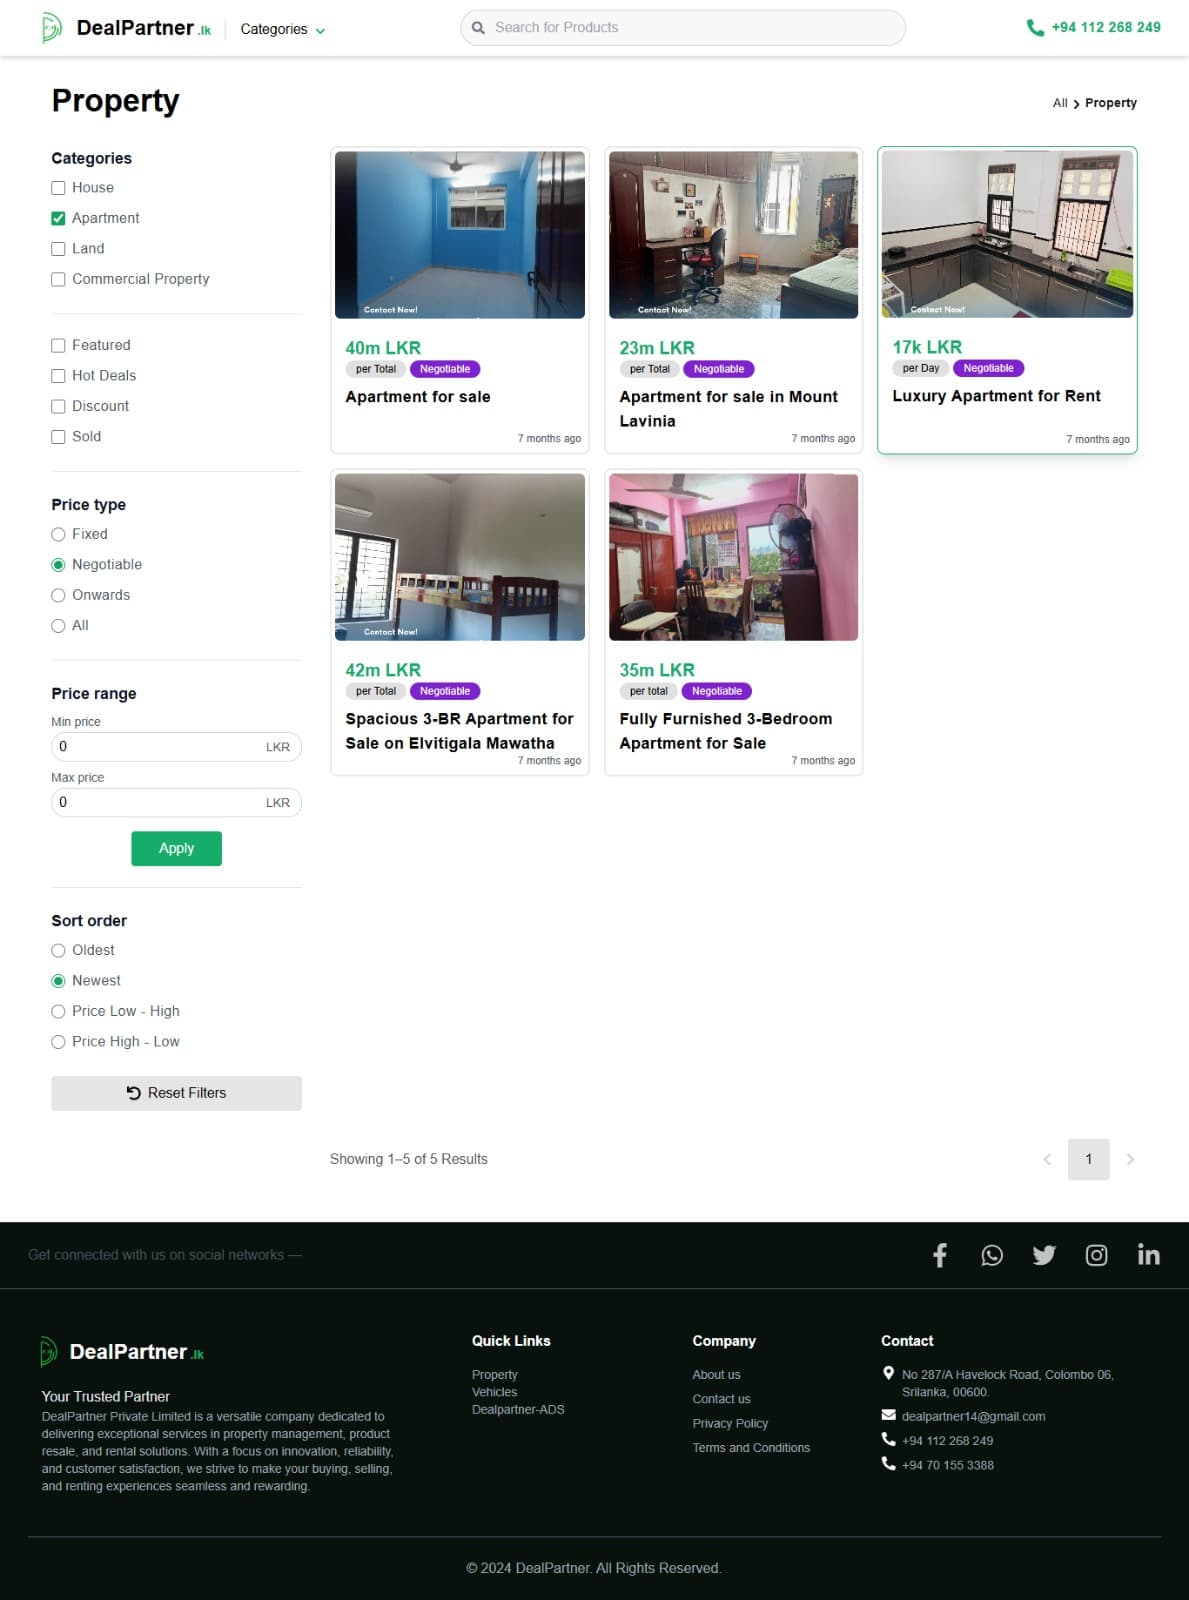This screenshot has height=1600, width=1189.
Task: Go to previous results page arrow
Action: 1047,1159
